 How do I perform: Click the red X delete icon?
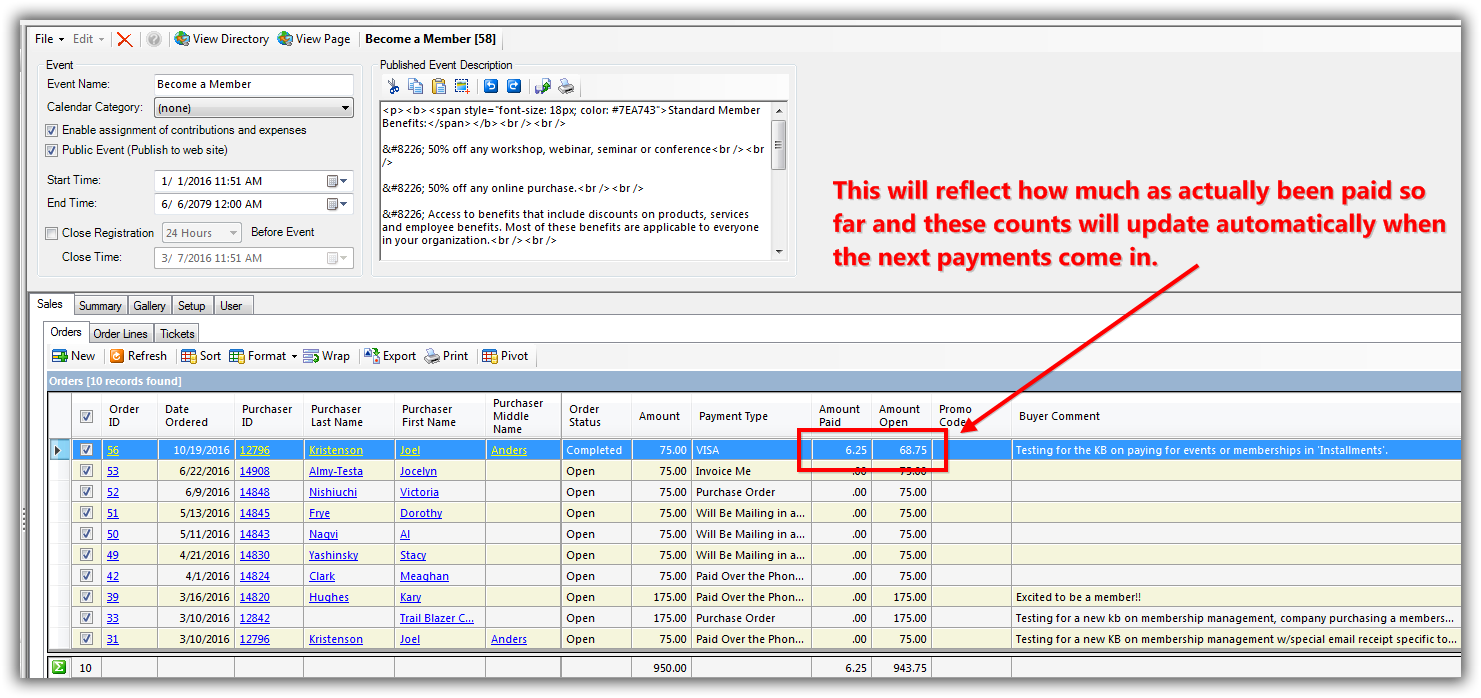(x=124, y=39)
